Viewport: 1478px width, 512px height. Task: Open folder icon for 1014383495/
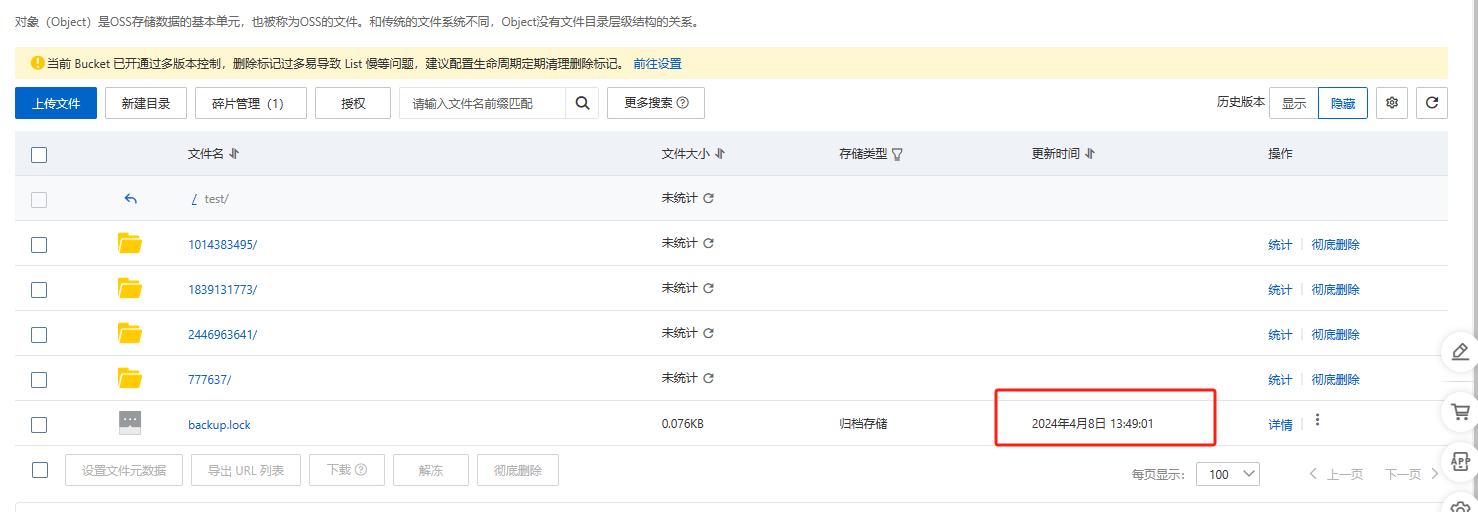click(130, 243)
